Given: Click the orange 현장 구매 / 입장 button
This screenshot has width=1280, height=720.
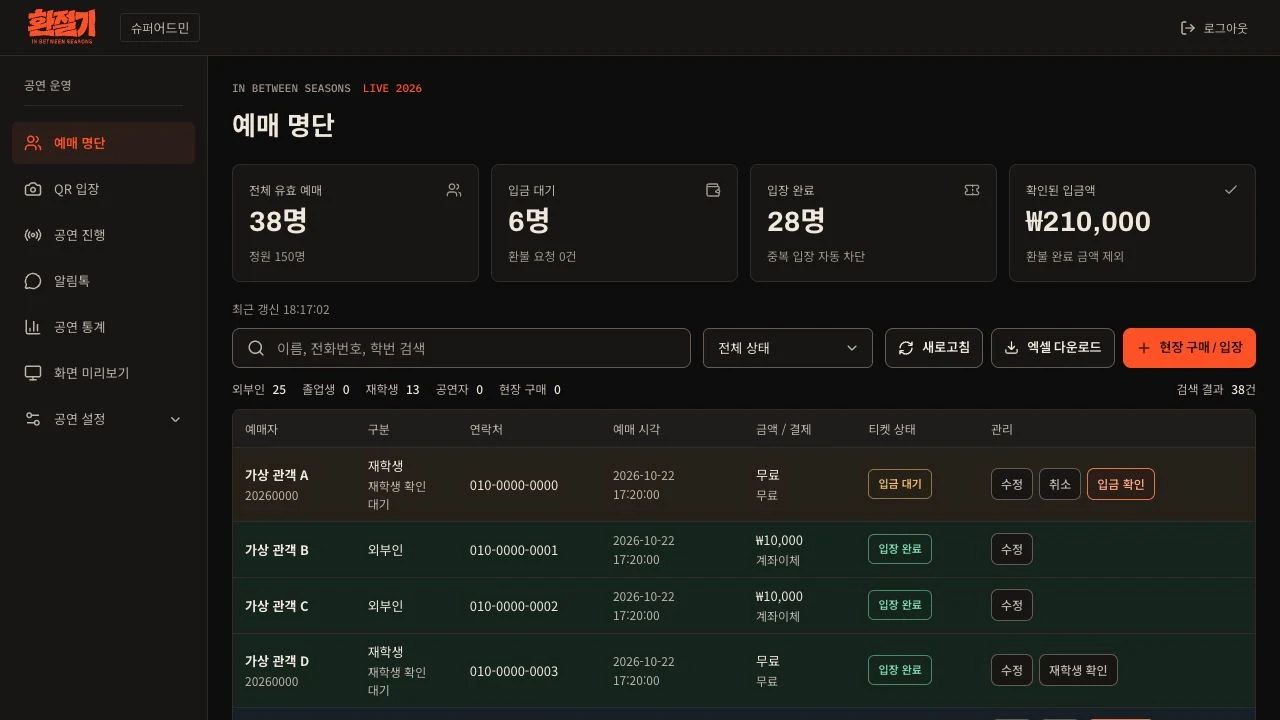Looking at the screenshot, I should (x=1189, y=348).
